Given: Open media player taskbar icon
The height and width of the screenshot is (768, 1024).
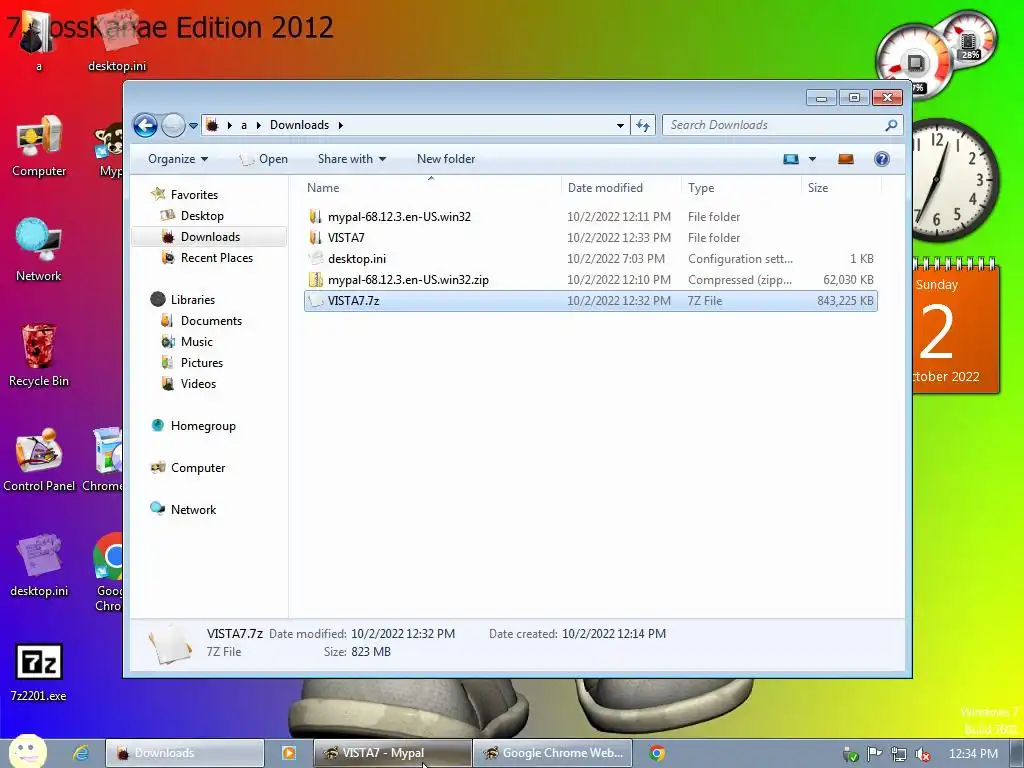Looking at the screenshot, I should tap(288, 753).
